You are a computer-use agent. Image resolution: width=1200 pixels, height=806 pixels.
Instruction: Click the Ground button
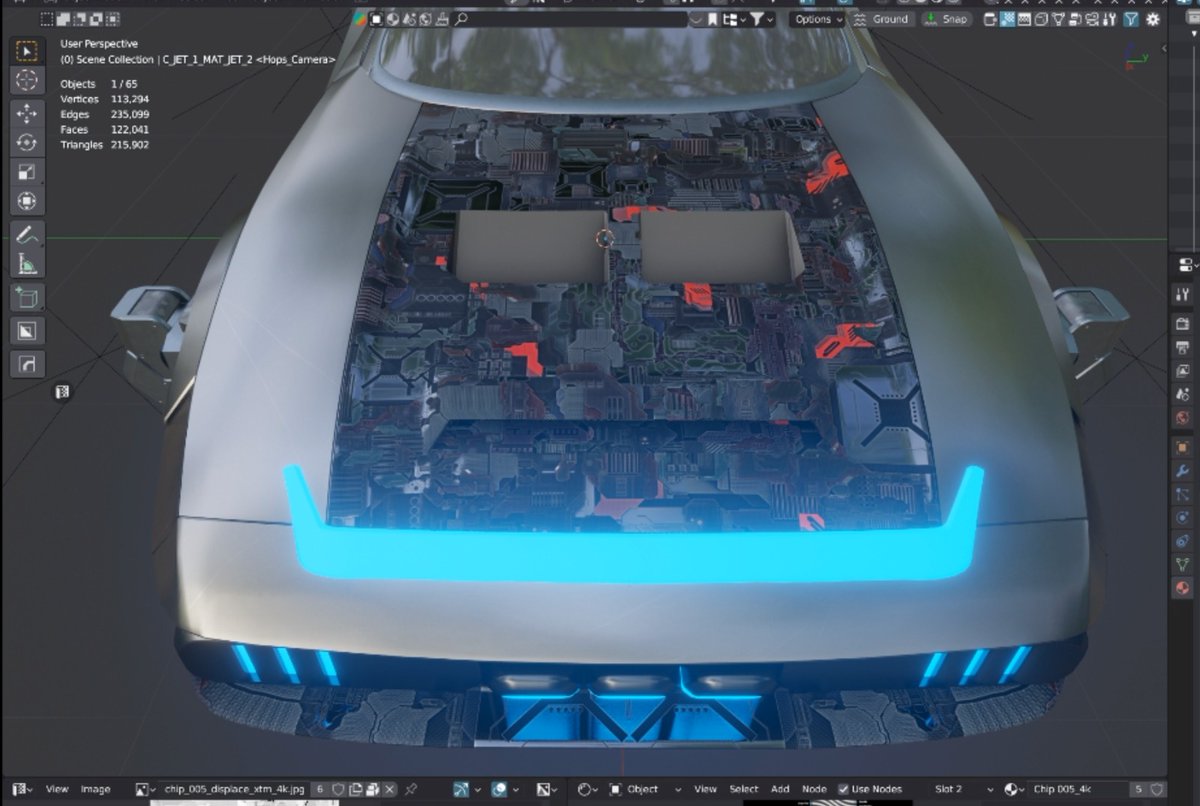point(882,19)
